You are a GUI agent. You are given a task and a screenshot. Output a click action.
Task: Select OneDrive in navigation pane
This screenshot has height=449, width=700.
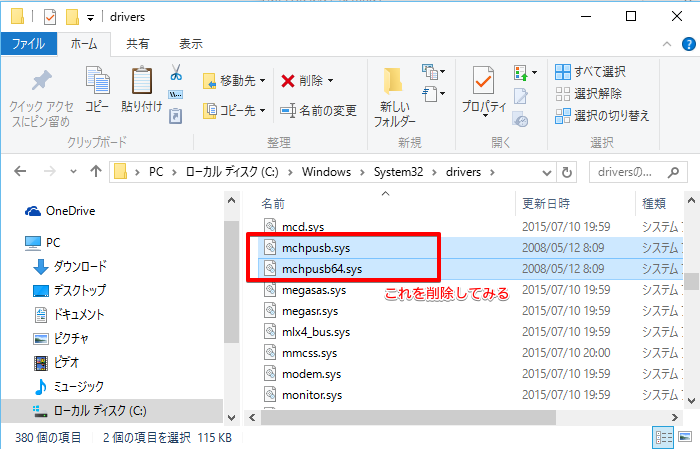[60, 211]
